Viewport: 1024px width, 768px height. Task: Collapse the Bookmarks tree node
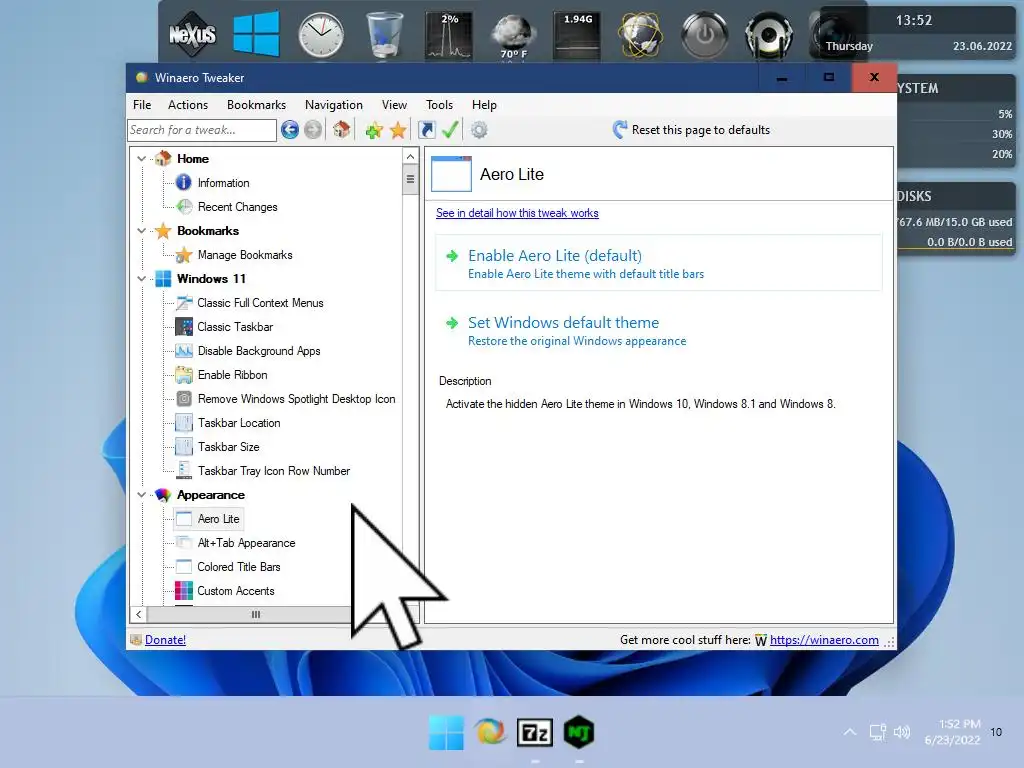(142, 231)
